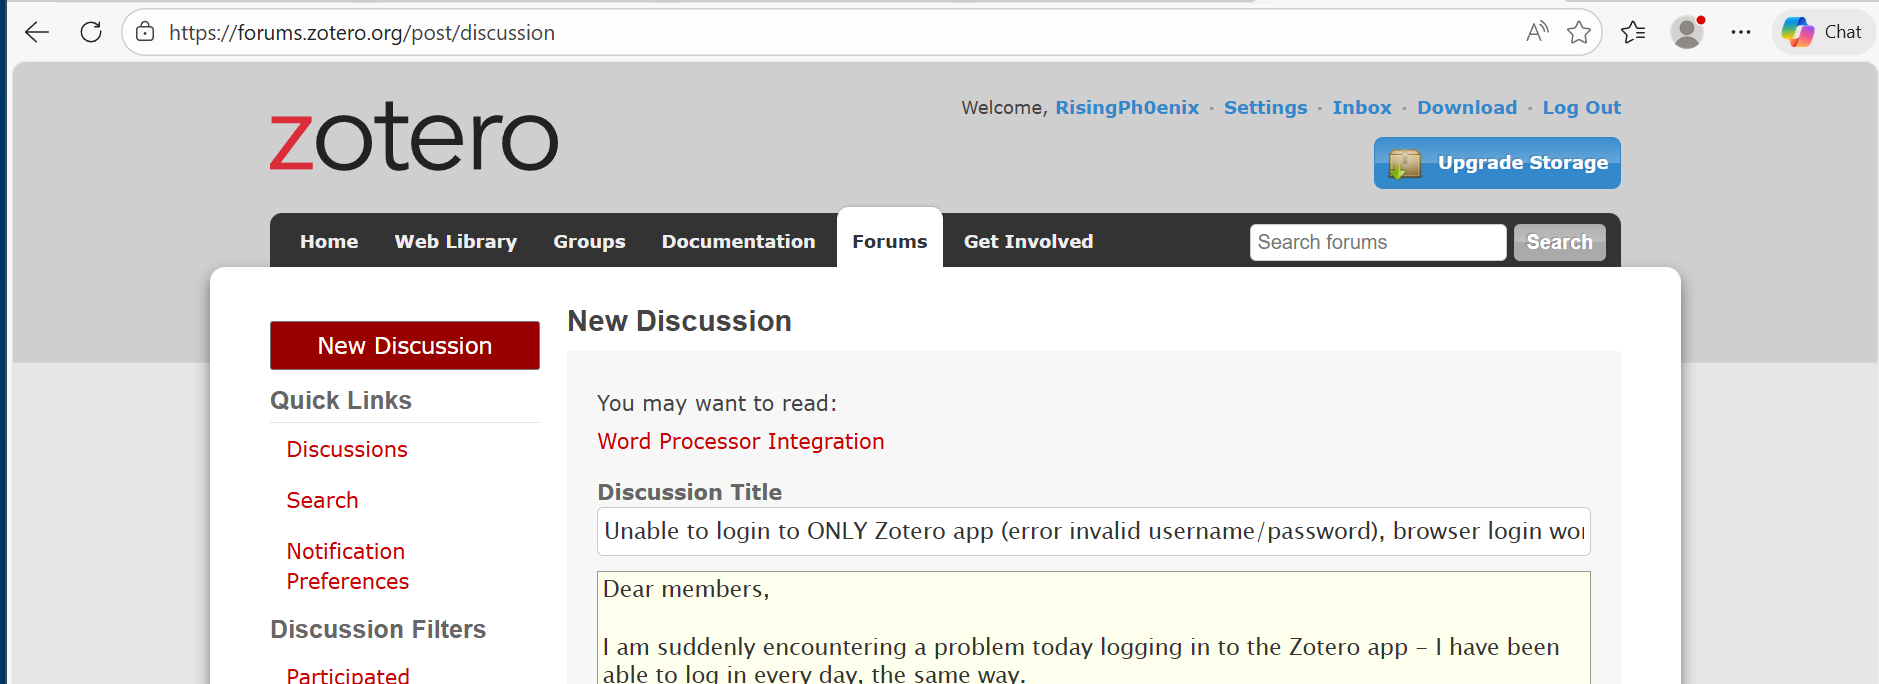Open Discussions quick link
1879x684 pixels.
click(347, 450)
